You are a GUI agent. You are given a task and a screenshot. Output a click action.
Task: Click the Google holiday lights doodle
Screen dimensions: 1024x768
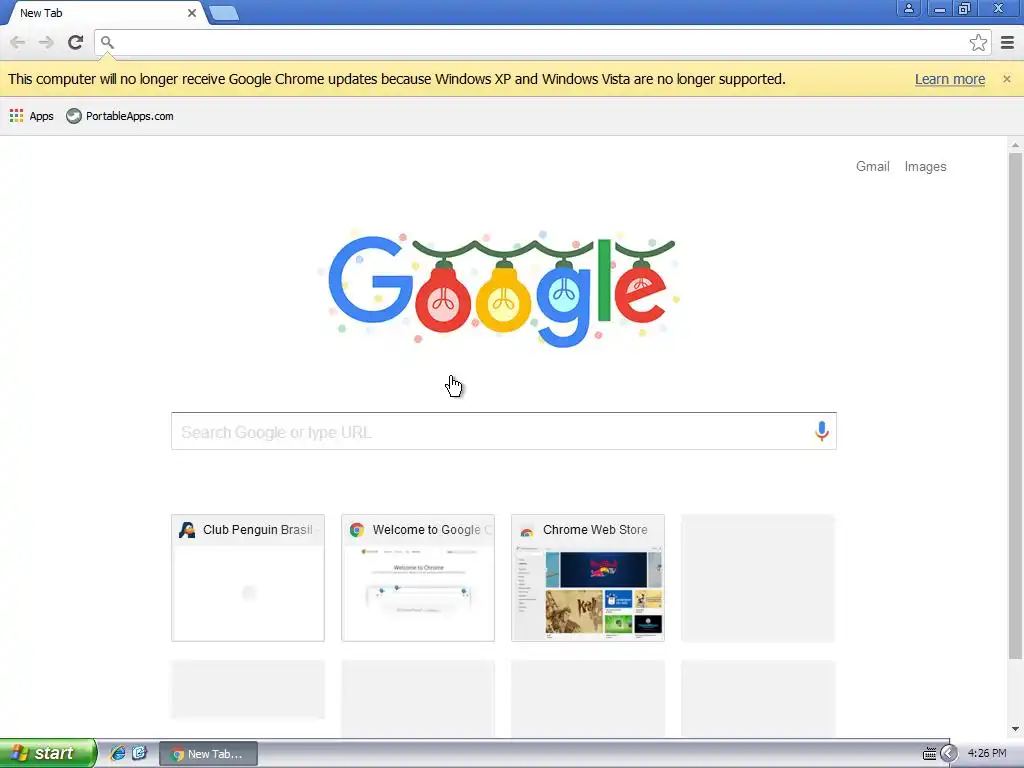[x=502, y=287]
